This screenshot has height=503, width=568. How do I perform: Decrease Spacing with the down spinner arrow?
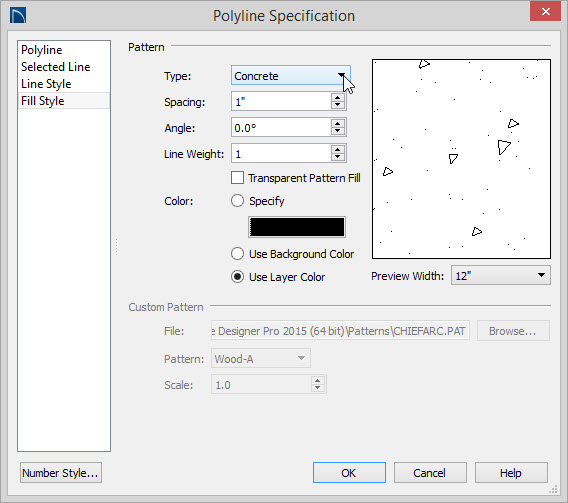coord(338,105)
